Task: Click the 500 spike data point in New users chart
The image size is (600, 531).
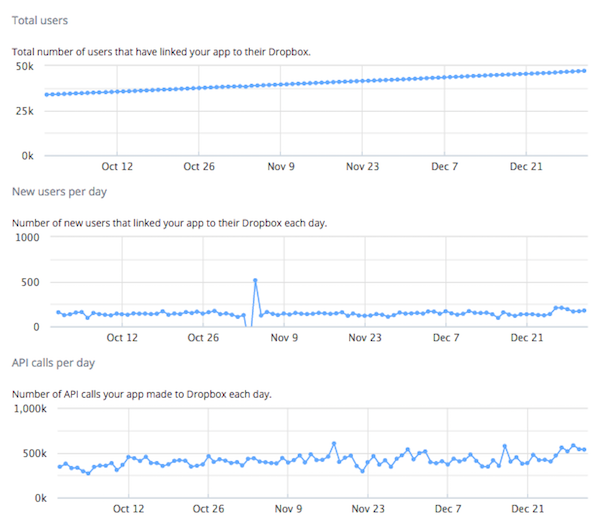Action: 255,280
